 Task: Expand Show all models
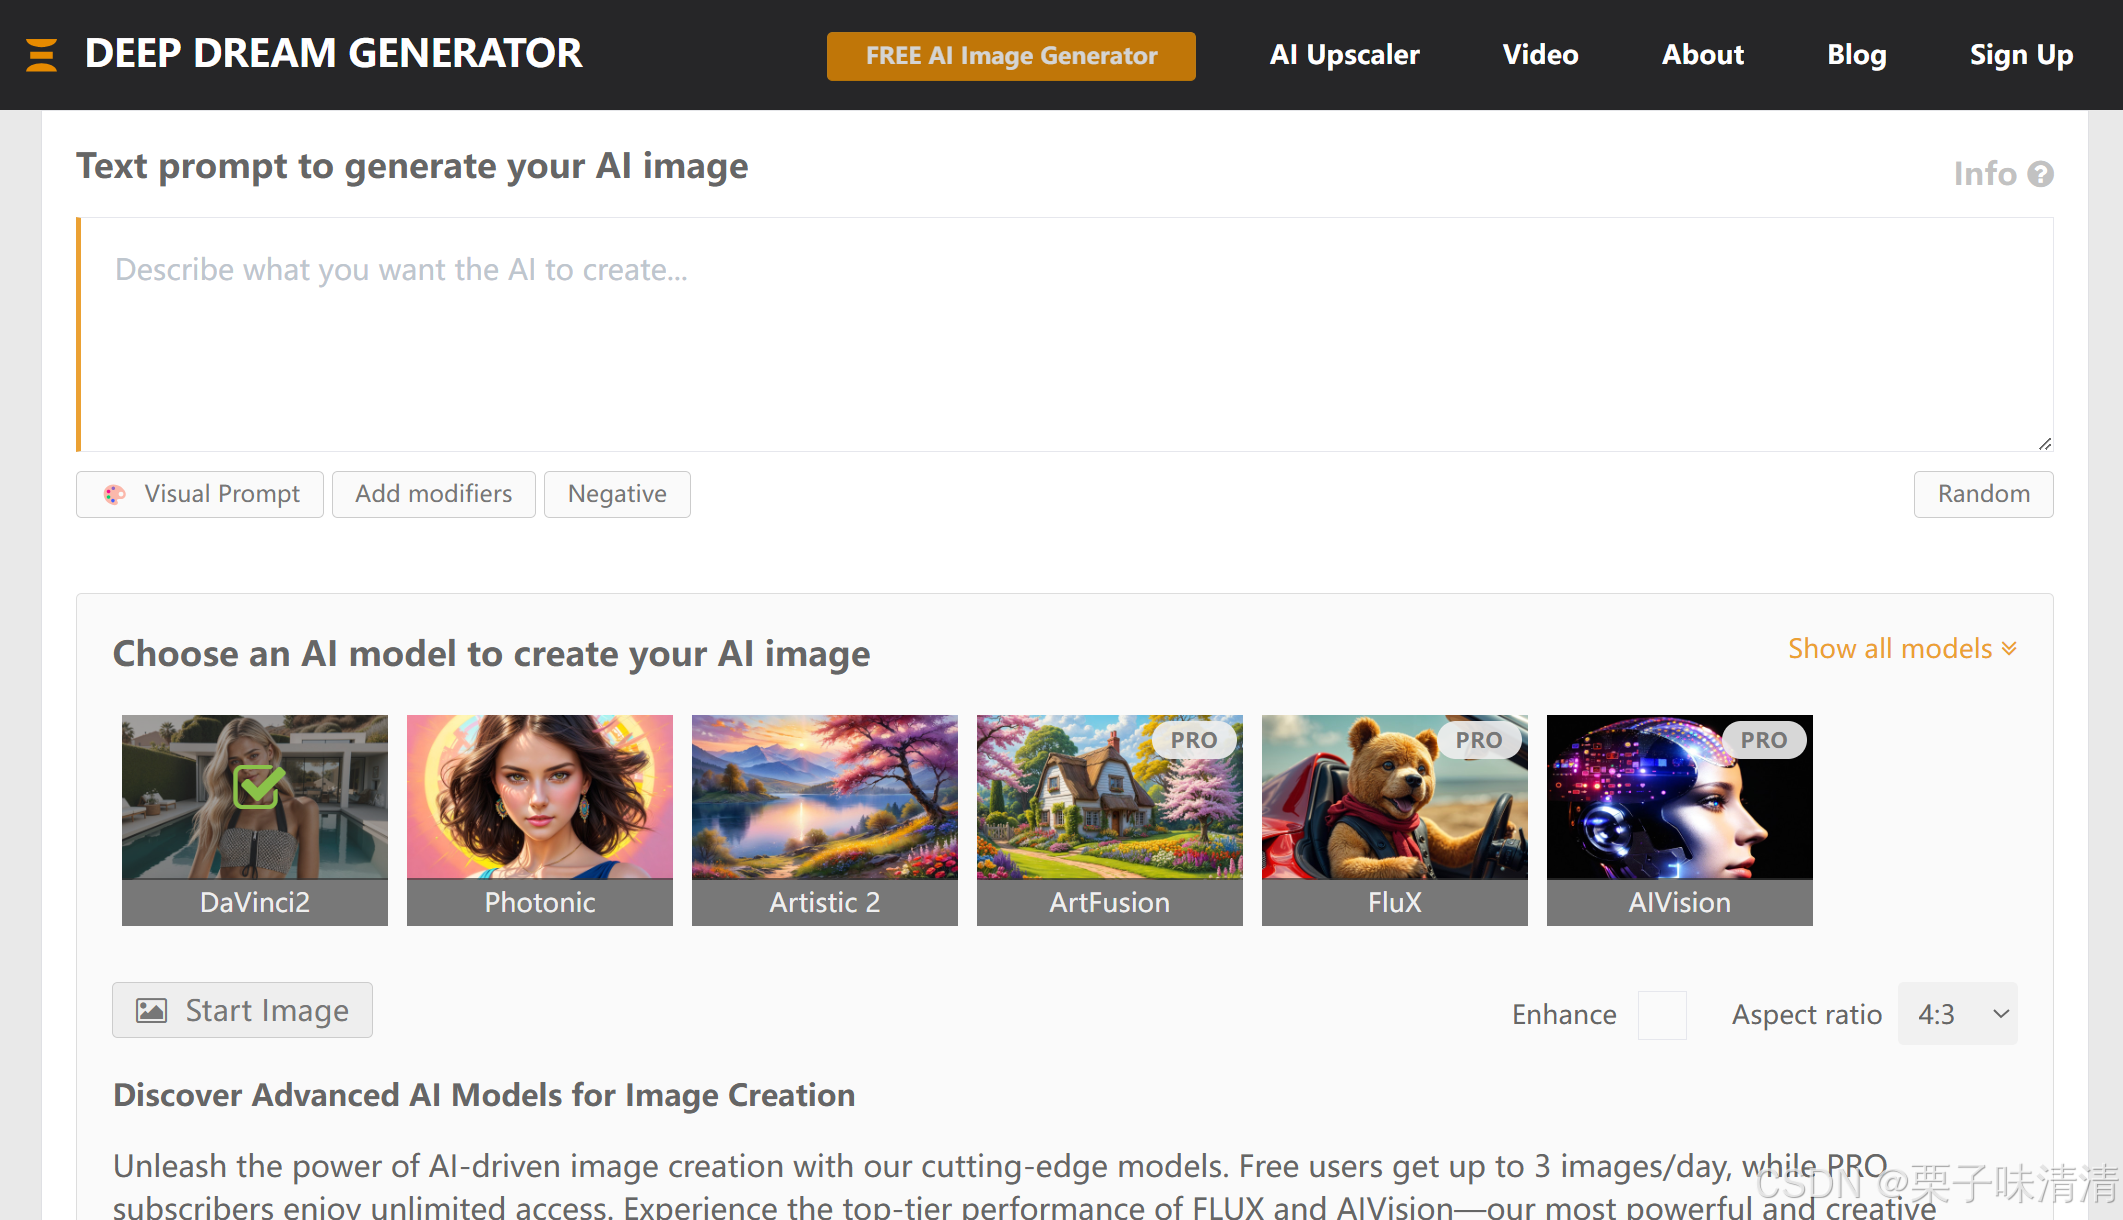point(1902,649)
